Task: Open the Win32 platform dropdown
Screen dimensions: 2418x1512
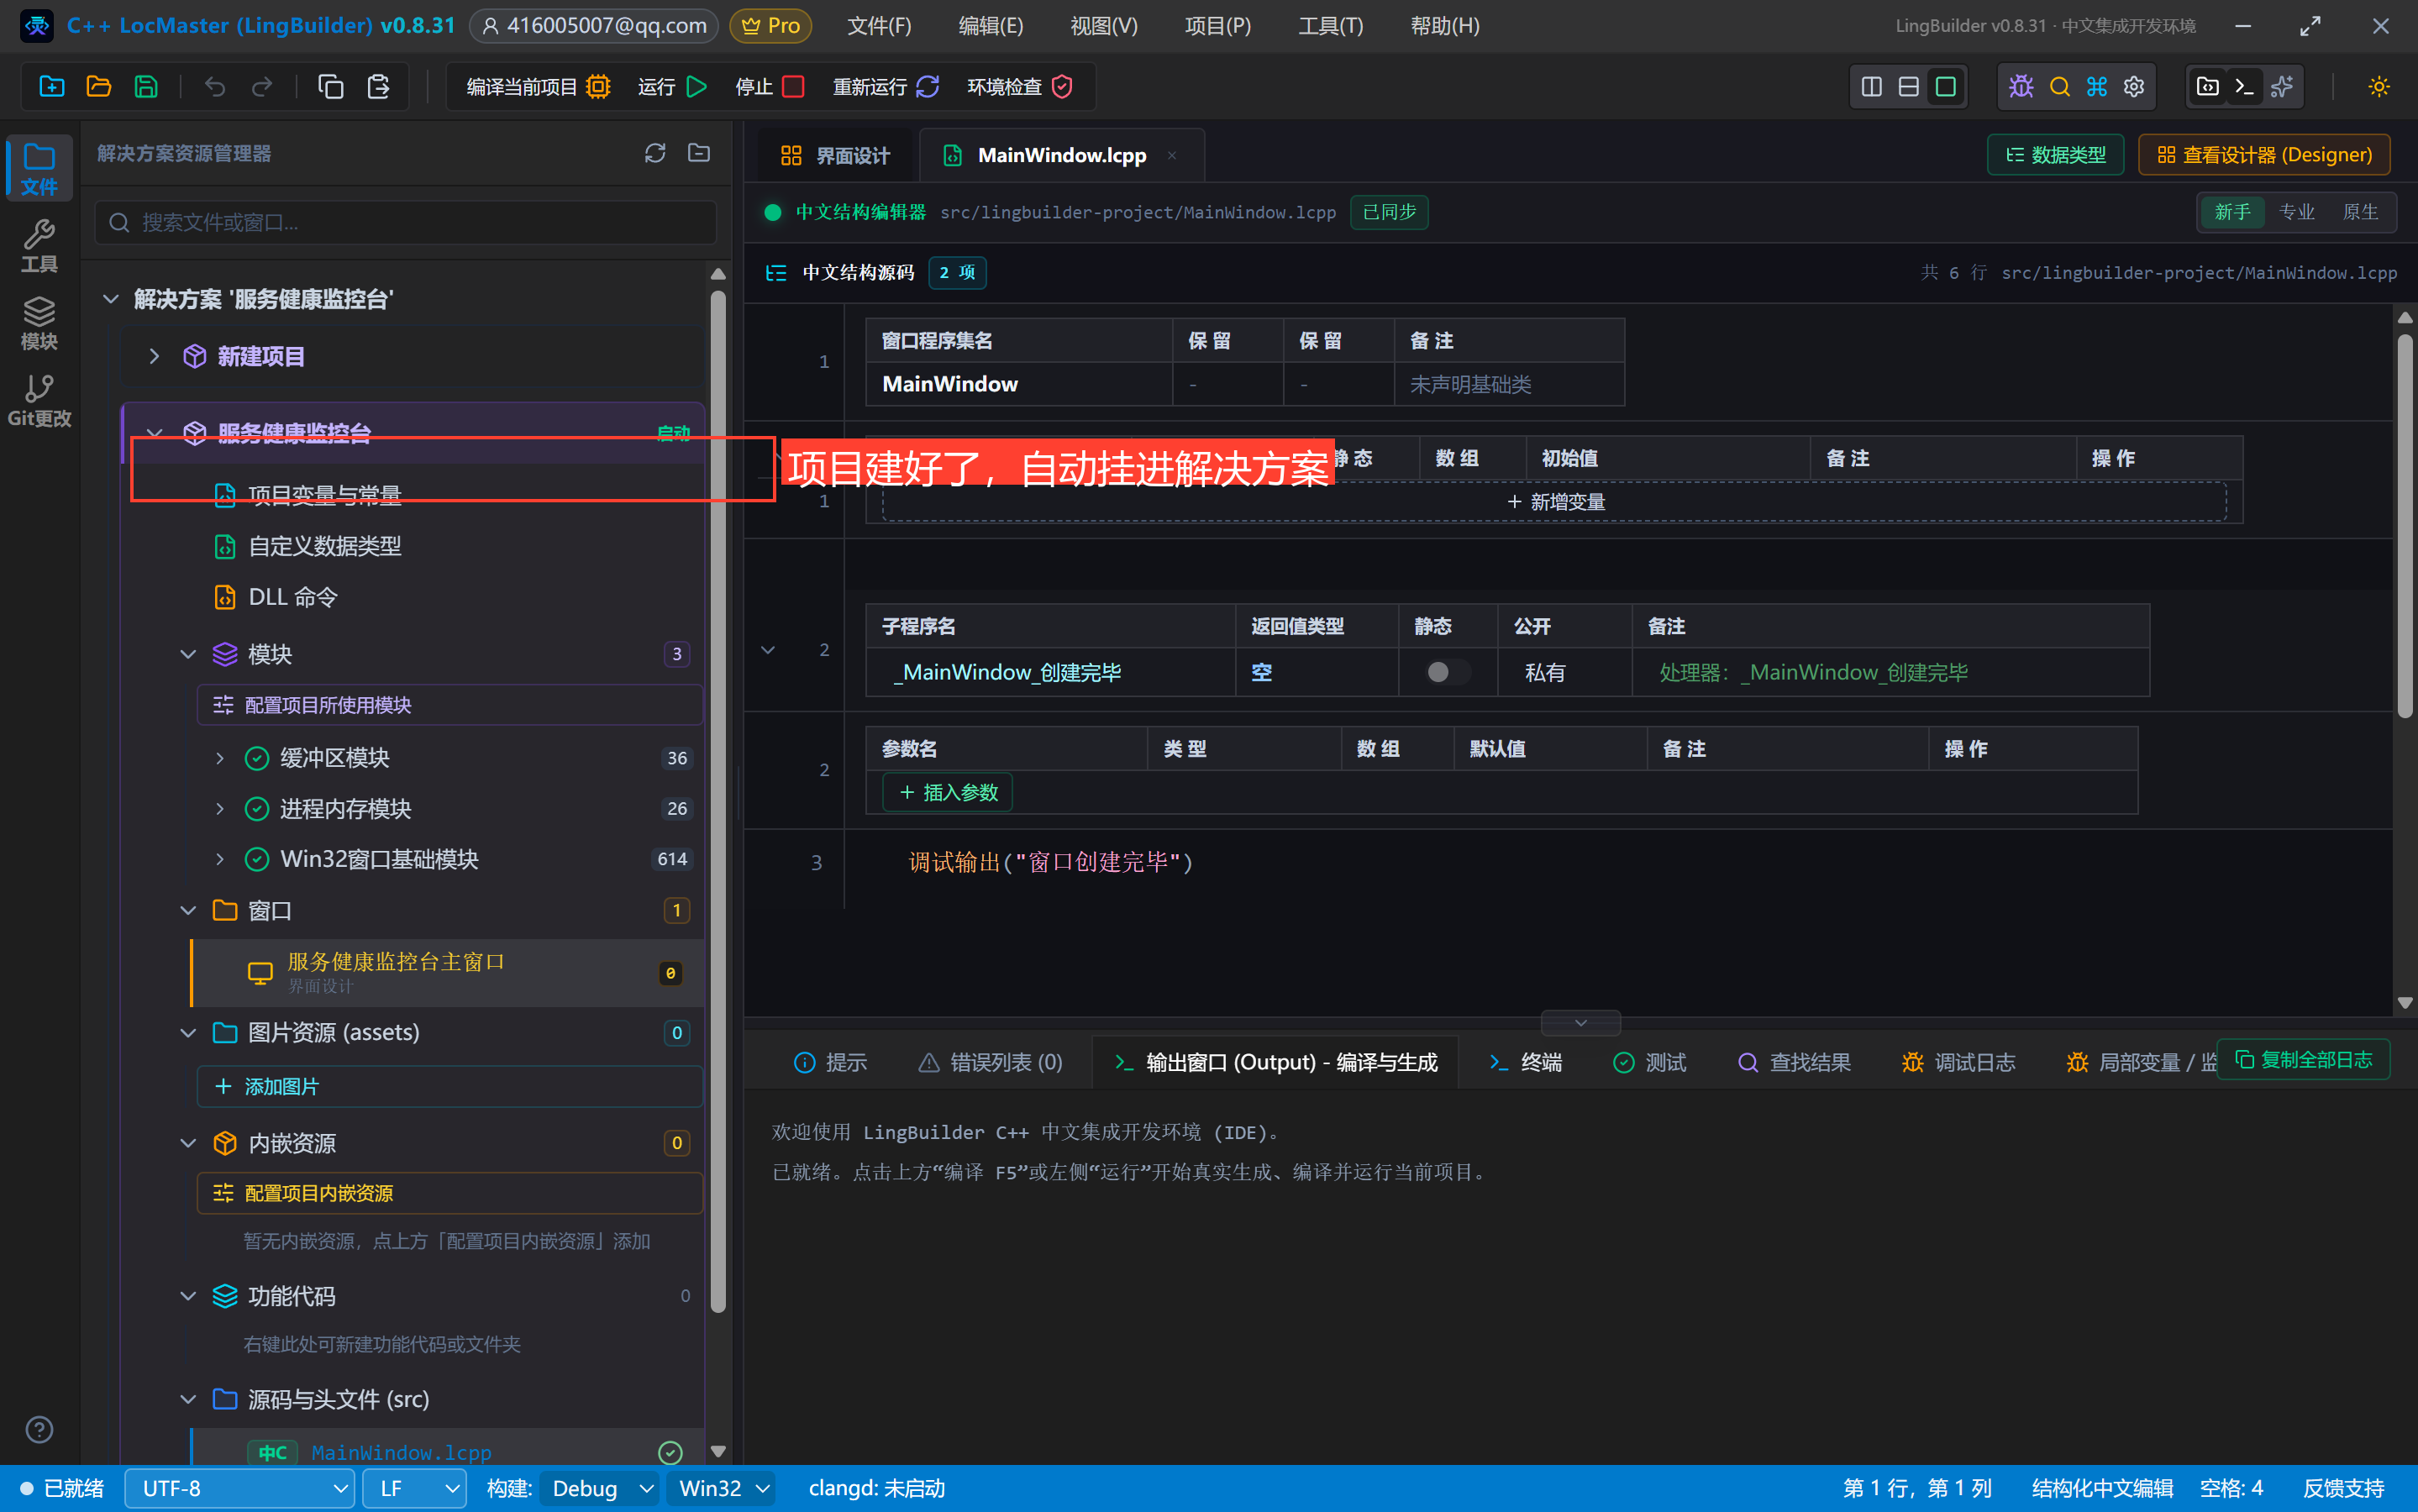Action: click(723, 1488)
